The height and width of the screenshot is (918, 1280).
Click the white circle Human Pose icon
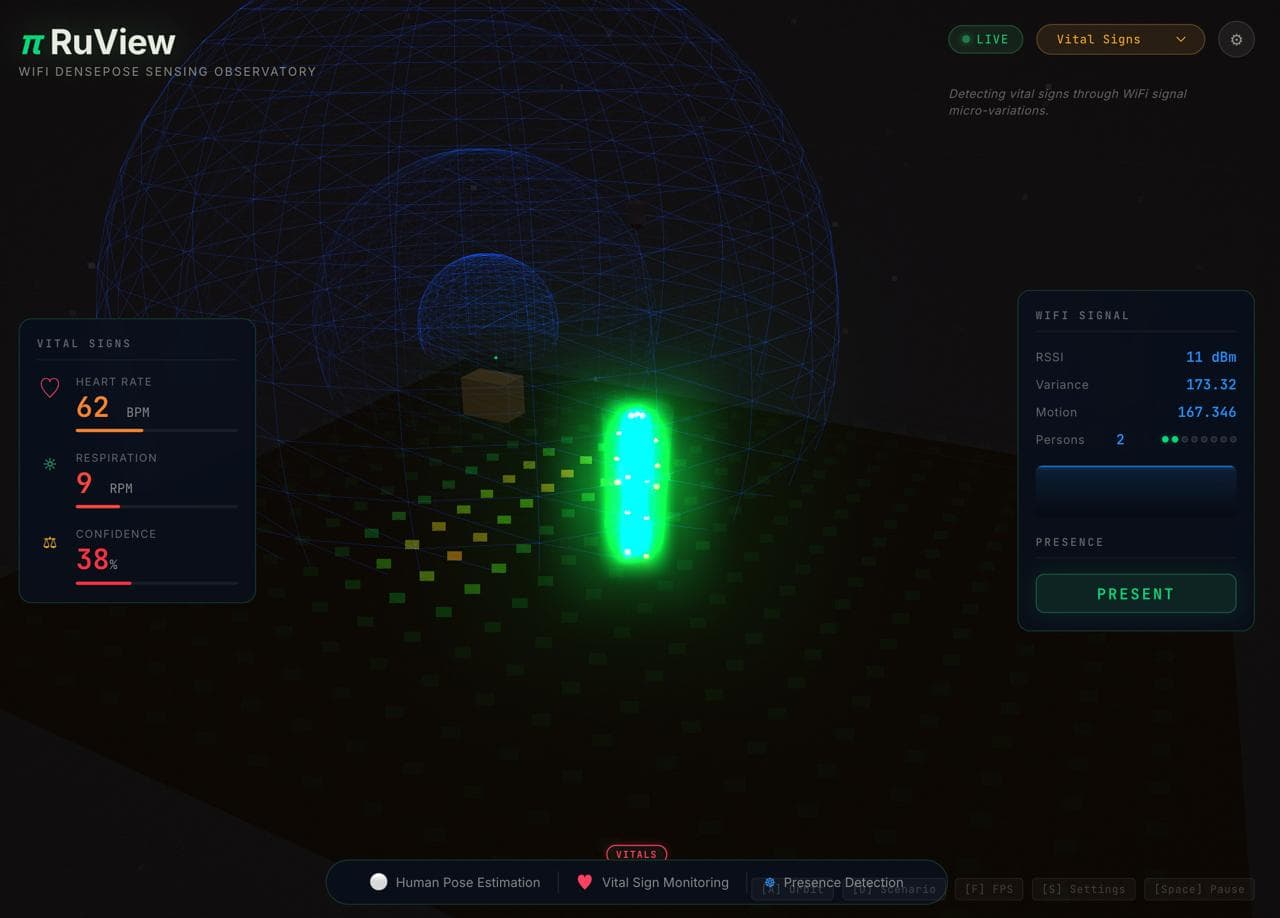(x=378, y=882)
